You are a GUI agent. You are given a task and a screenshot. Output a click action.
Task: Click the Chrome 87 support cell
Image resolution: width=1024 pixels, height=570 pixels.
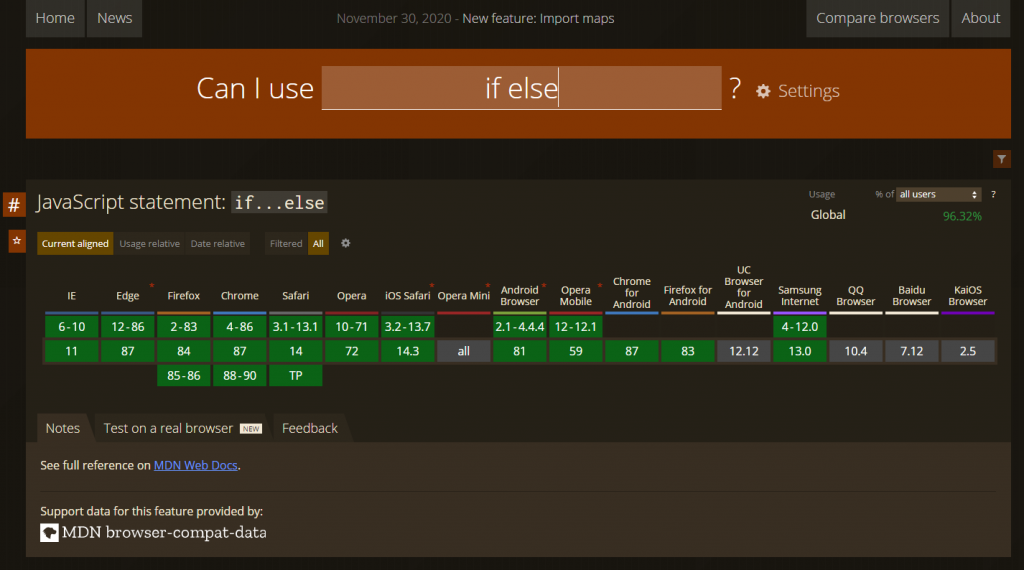point(239,351)
